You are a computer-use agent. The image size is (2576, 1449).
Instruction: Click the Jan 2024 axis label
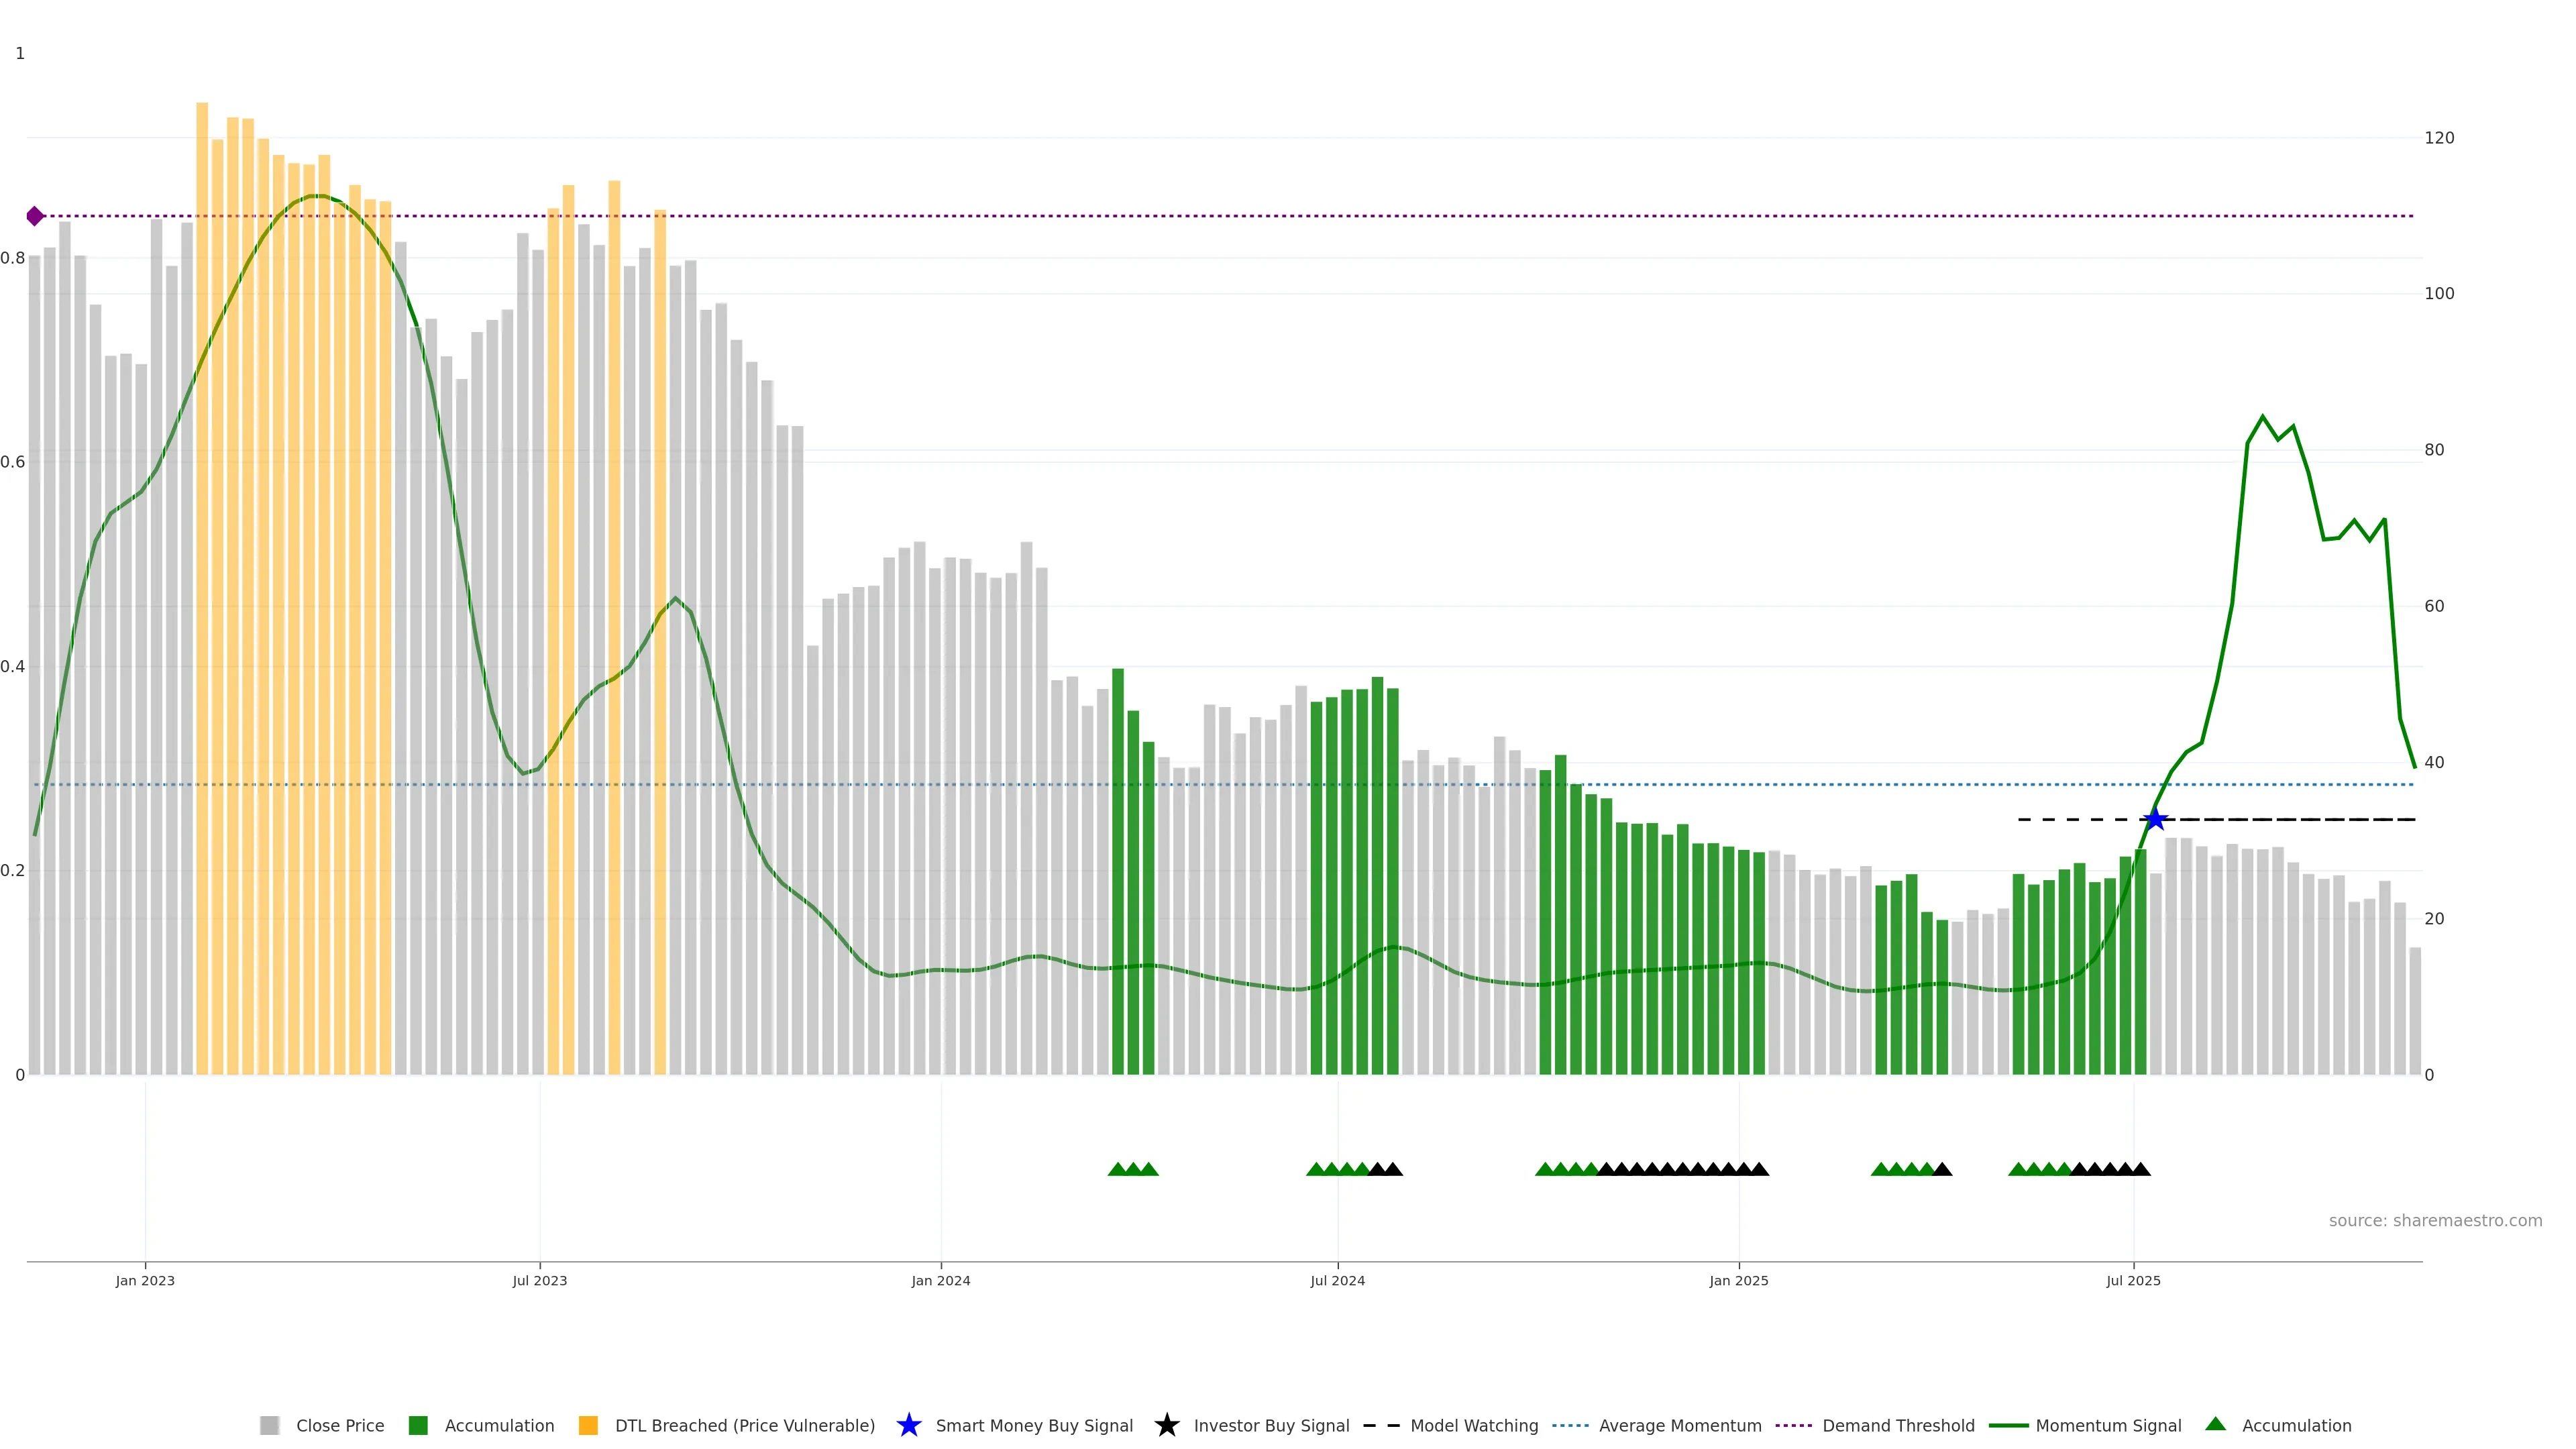tap(940, 1280)
